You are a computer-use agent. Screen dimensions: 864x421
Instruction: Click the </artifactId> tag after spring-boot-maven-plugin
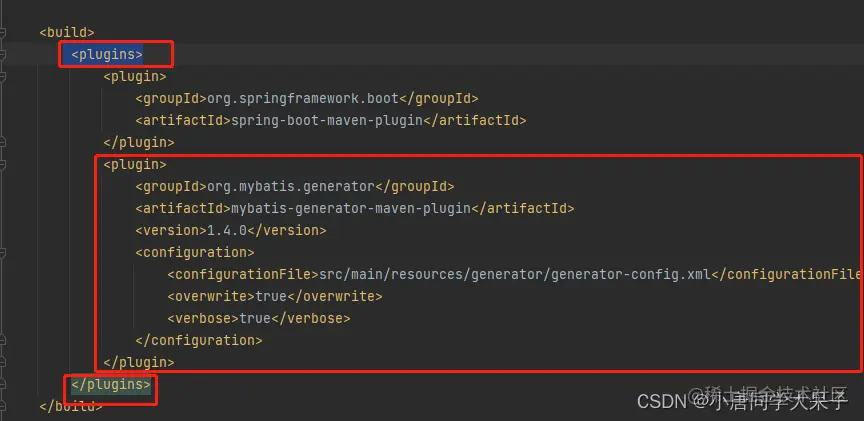475,121
